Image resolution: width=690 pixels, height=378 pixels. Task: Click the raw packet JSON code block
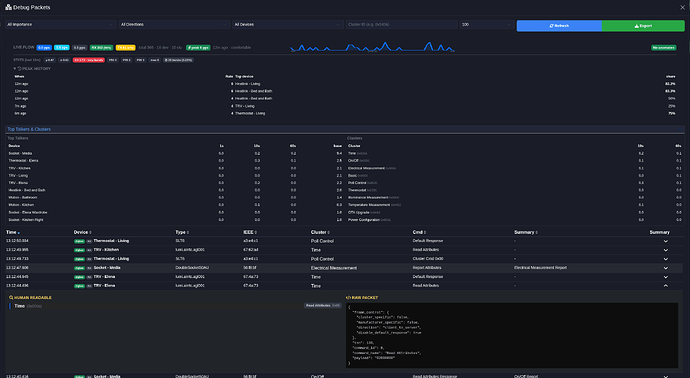pyautogui.click(x=512, y=335)
